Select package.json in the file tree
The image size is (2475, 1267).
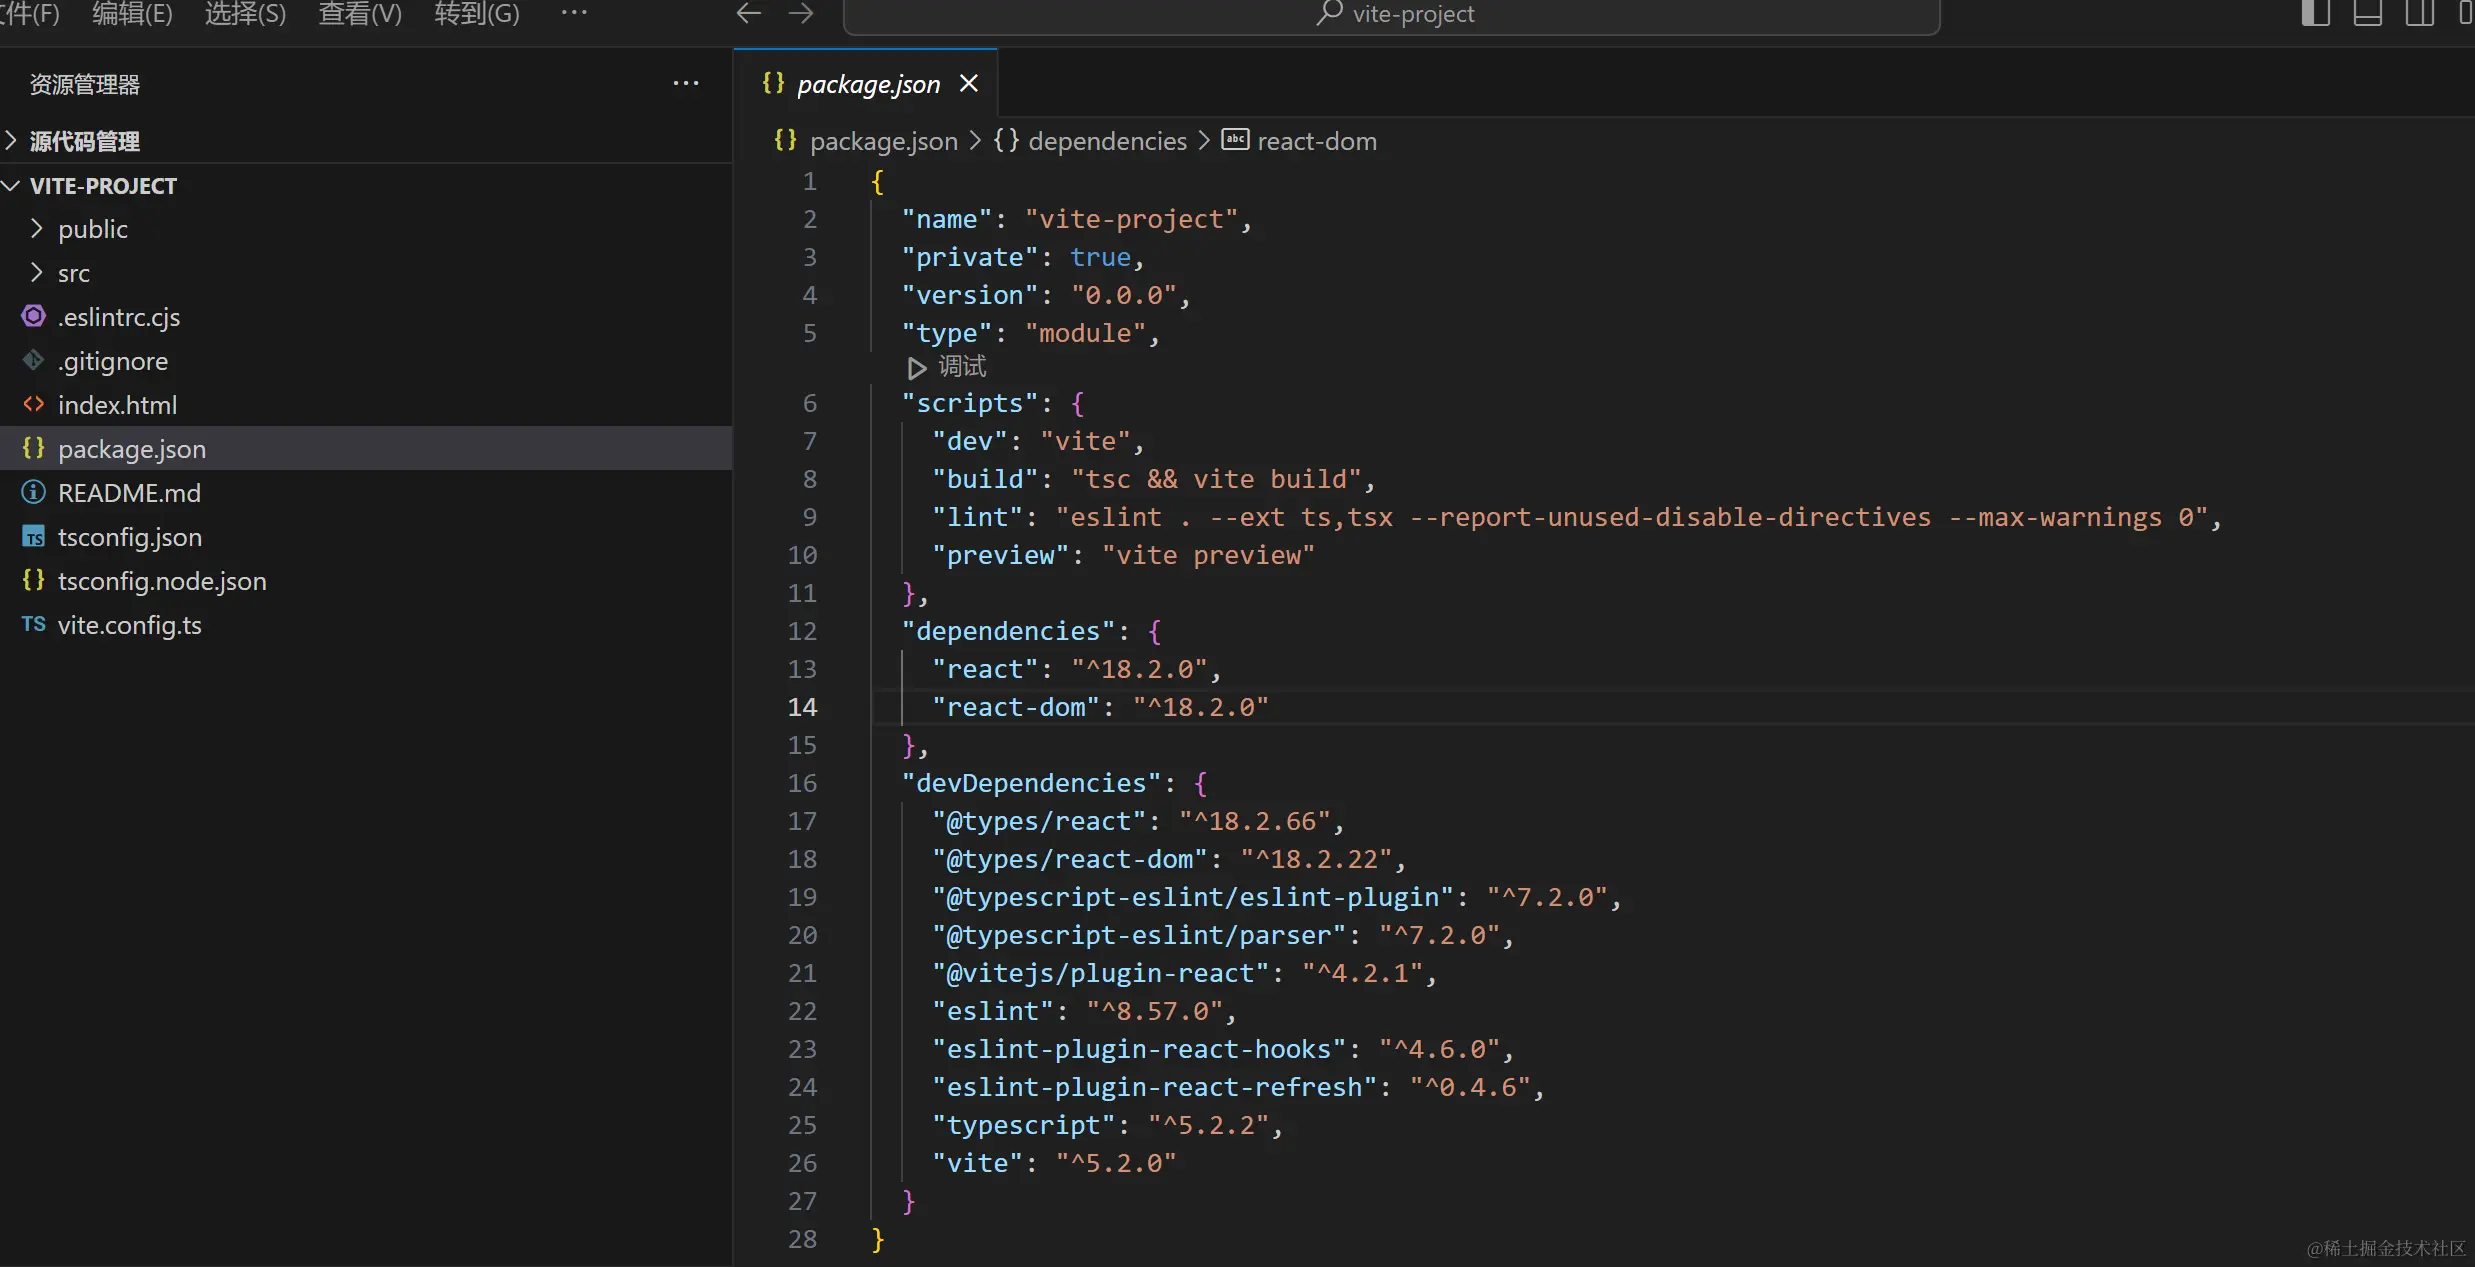[366, 449]
